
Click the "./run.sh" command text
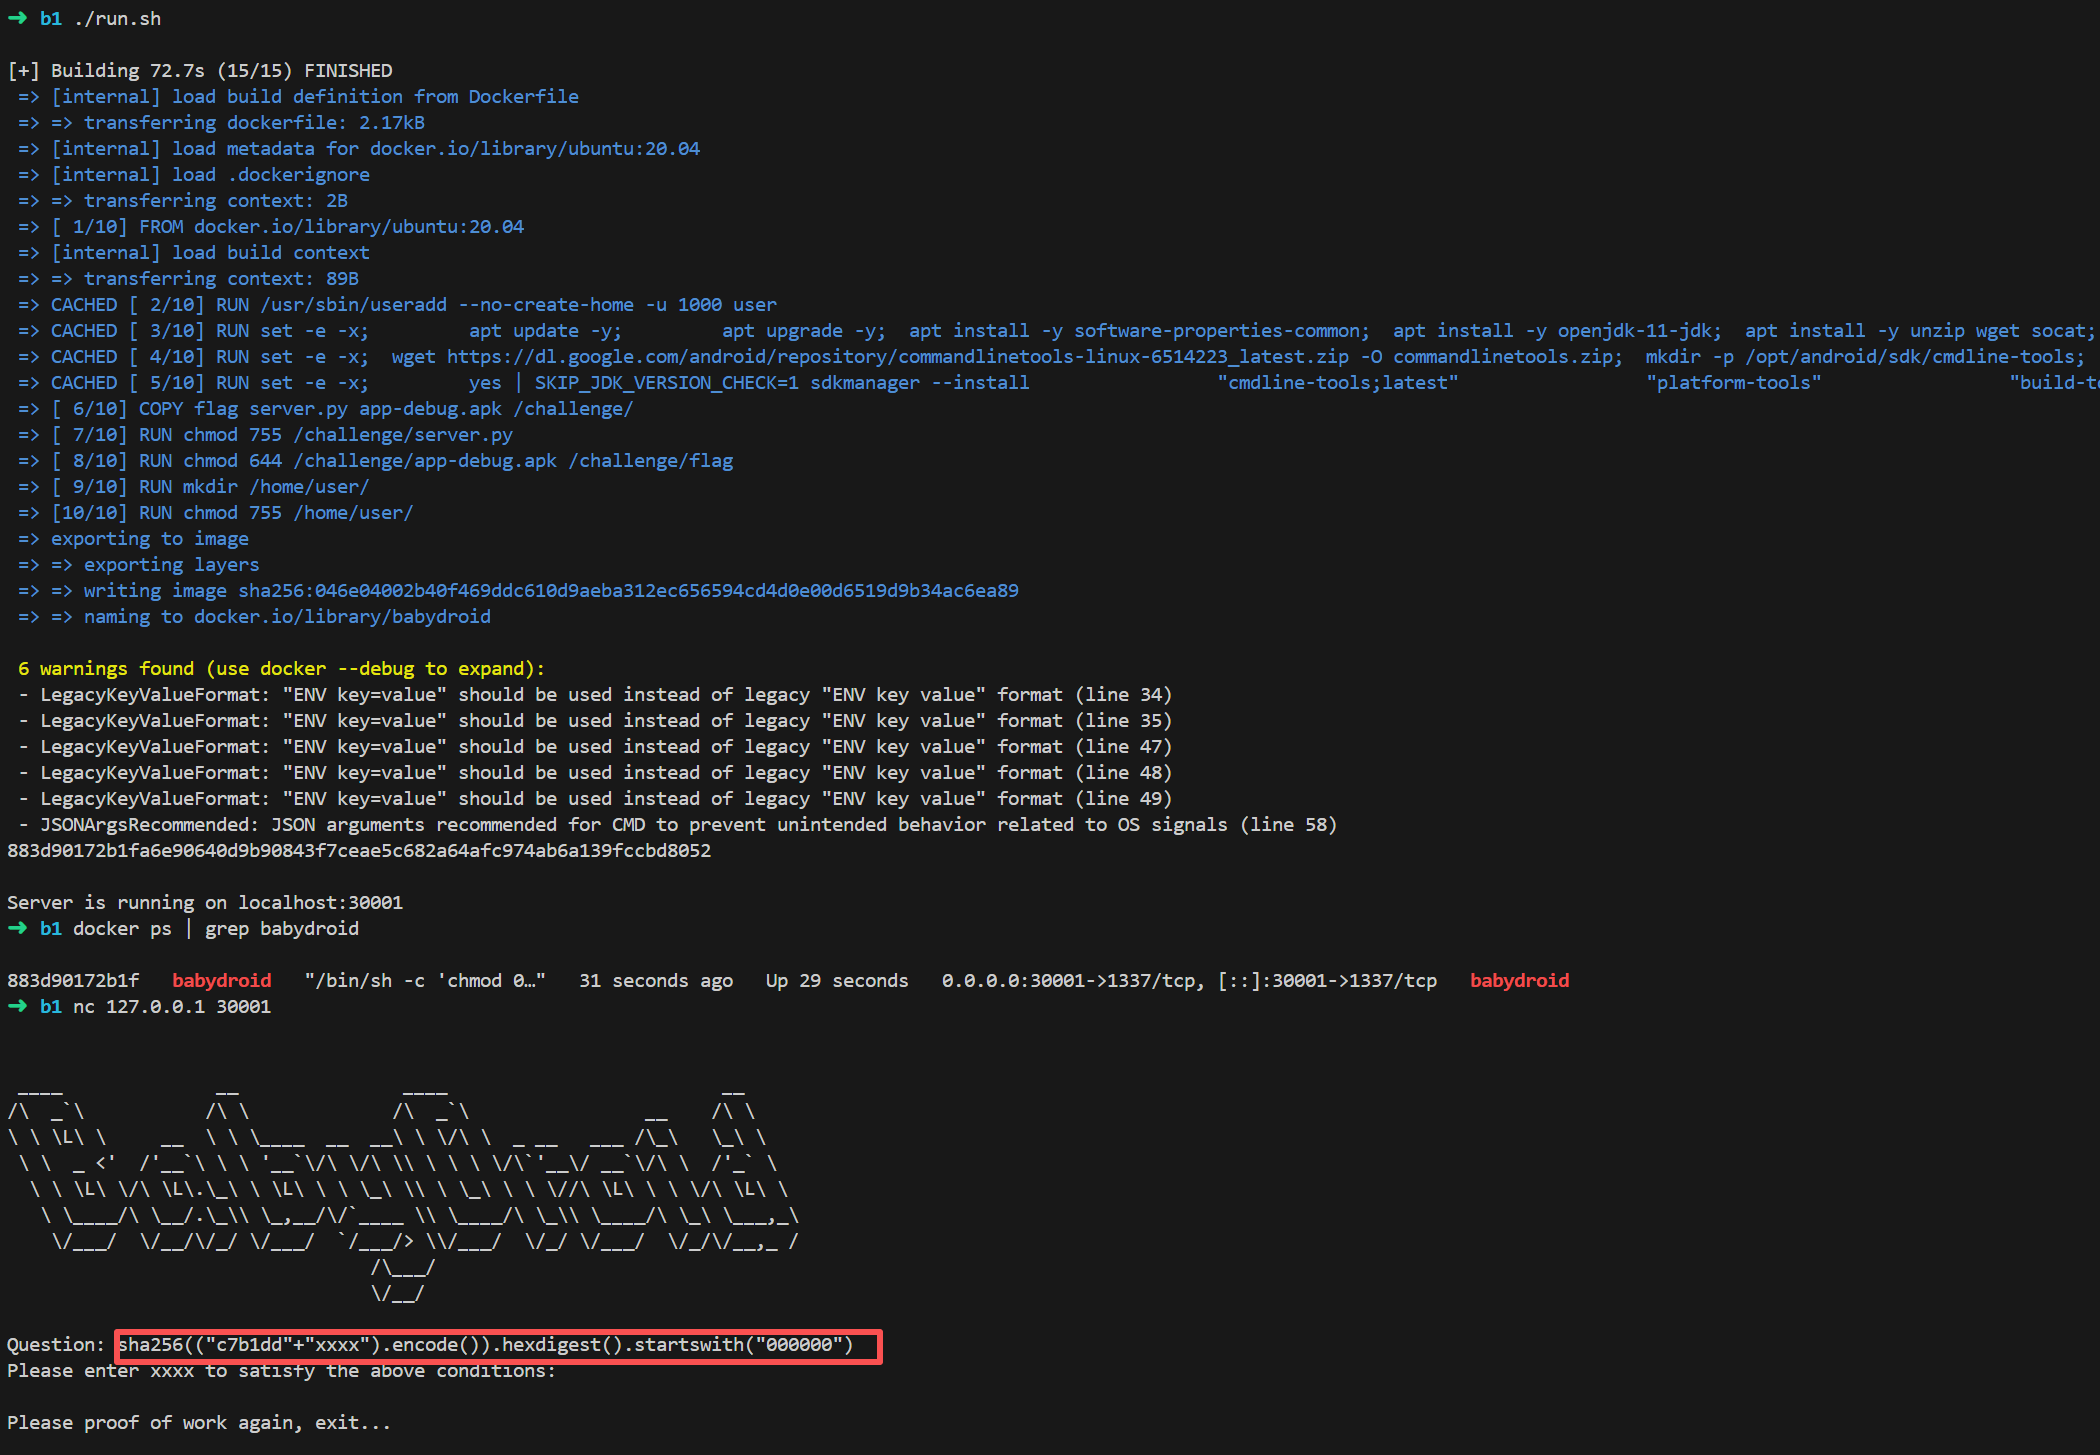(117, 18)
